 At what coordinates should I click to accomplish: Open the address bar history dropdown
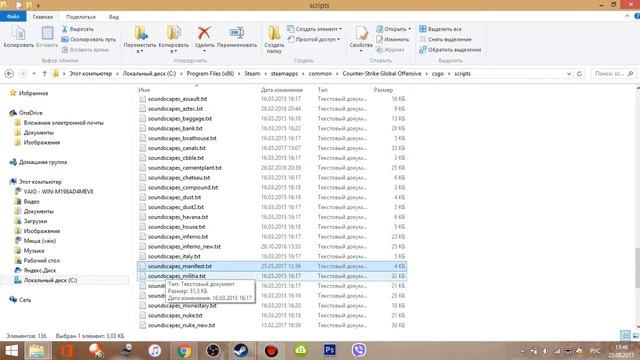pyautogui.click(x=569, y=74)
